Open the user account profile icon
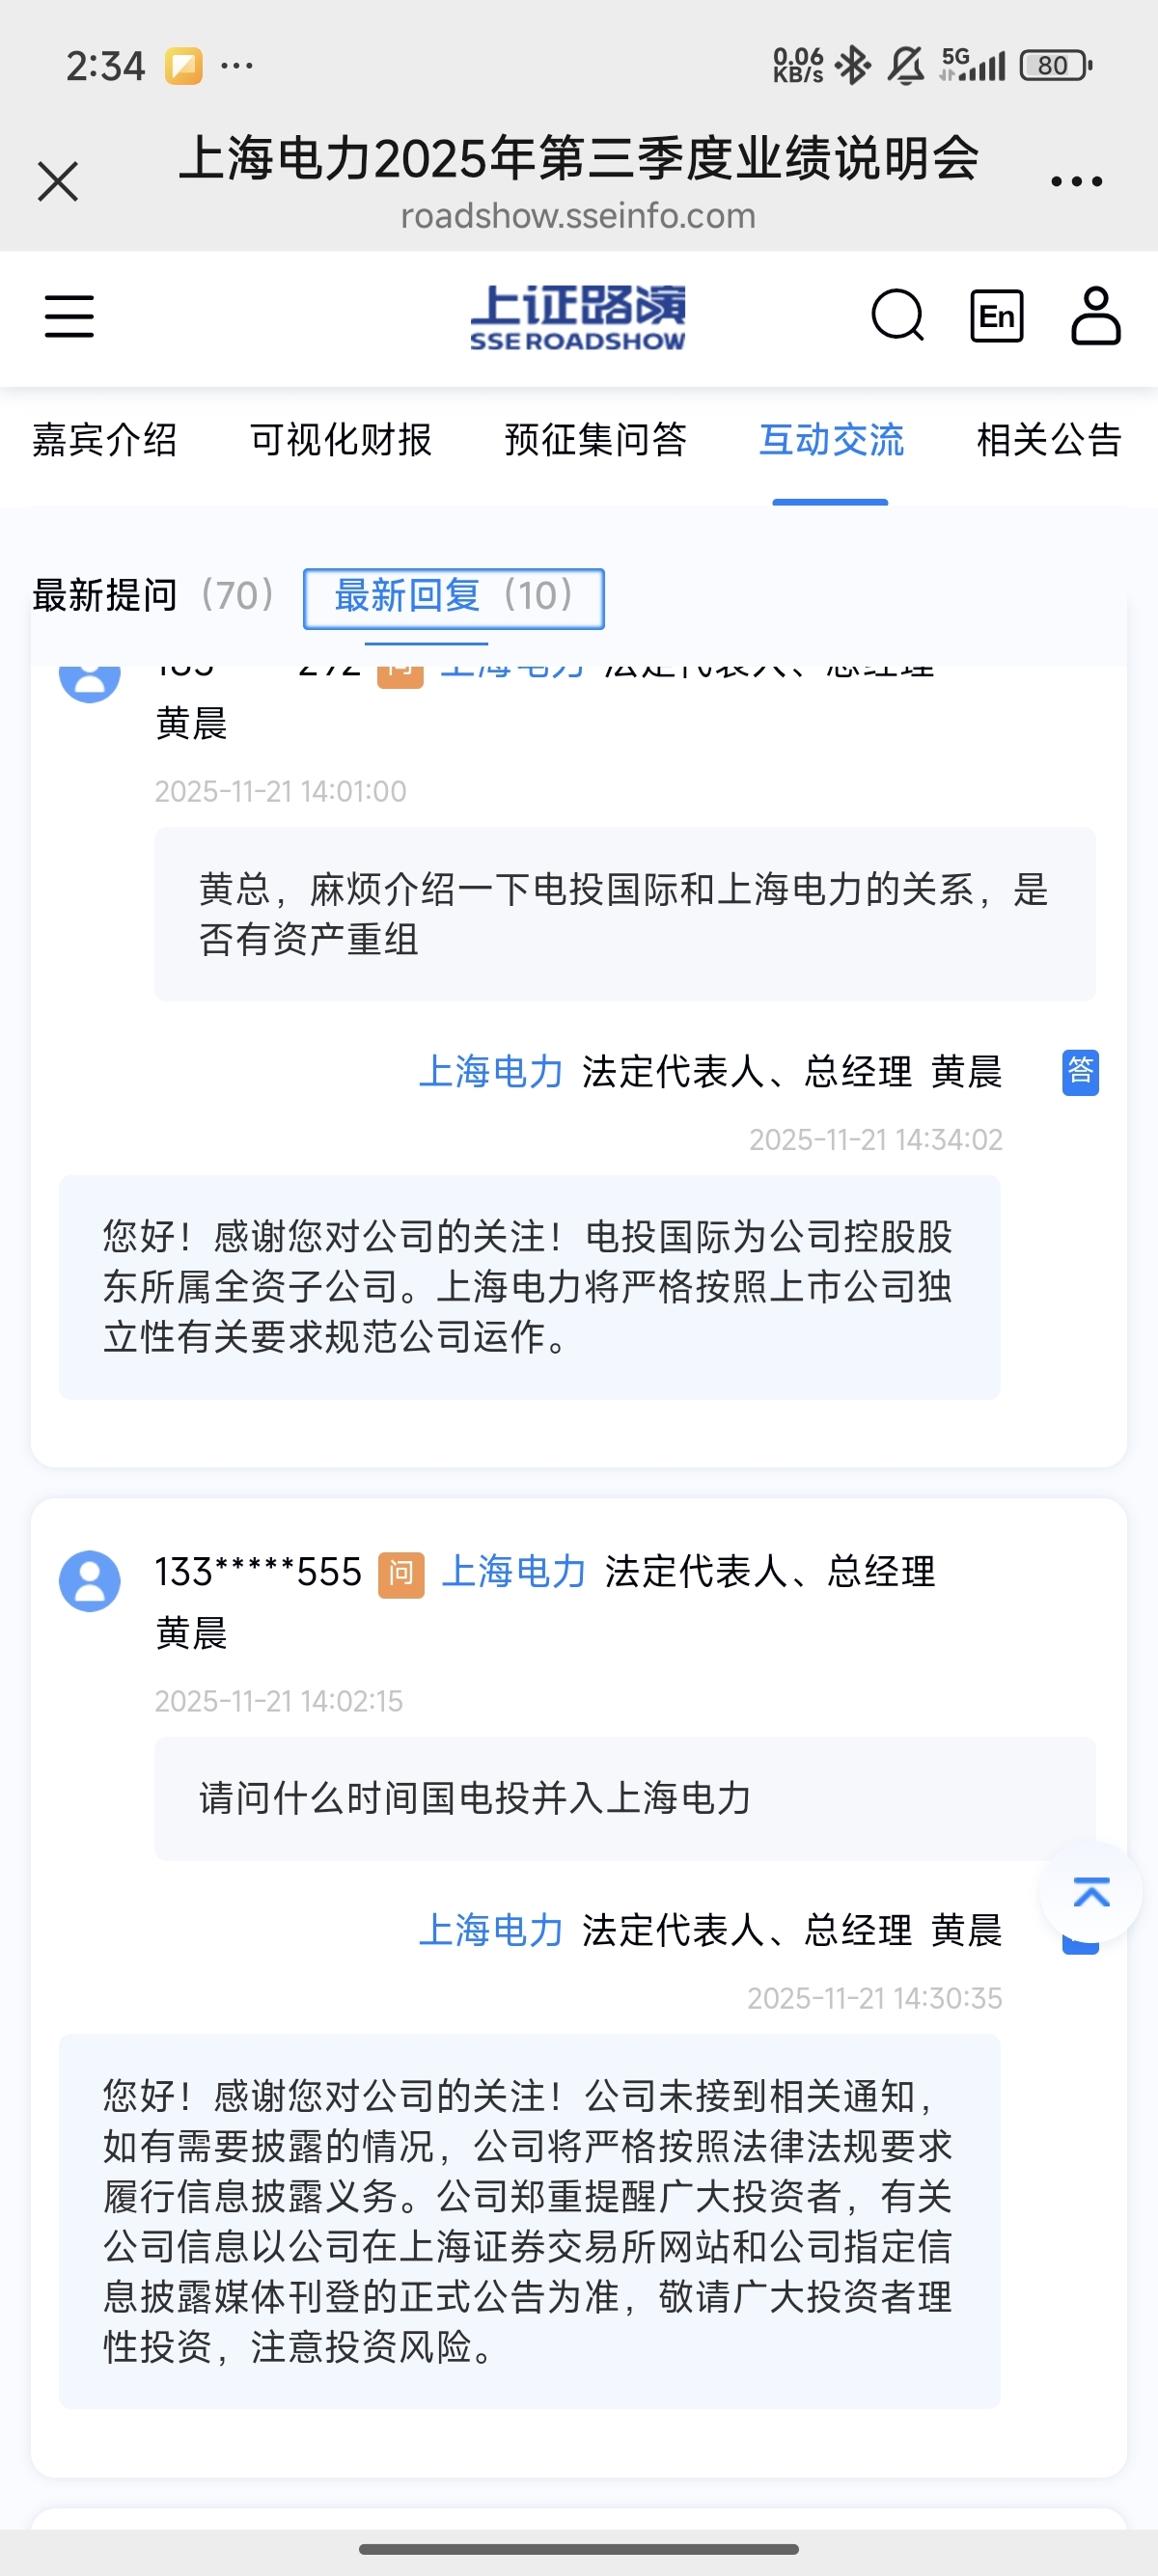 click(x=1096, y=316)
